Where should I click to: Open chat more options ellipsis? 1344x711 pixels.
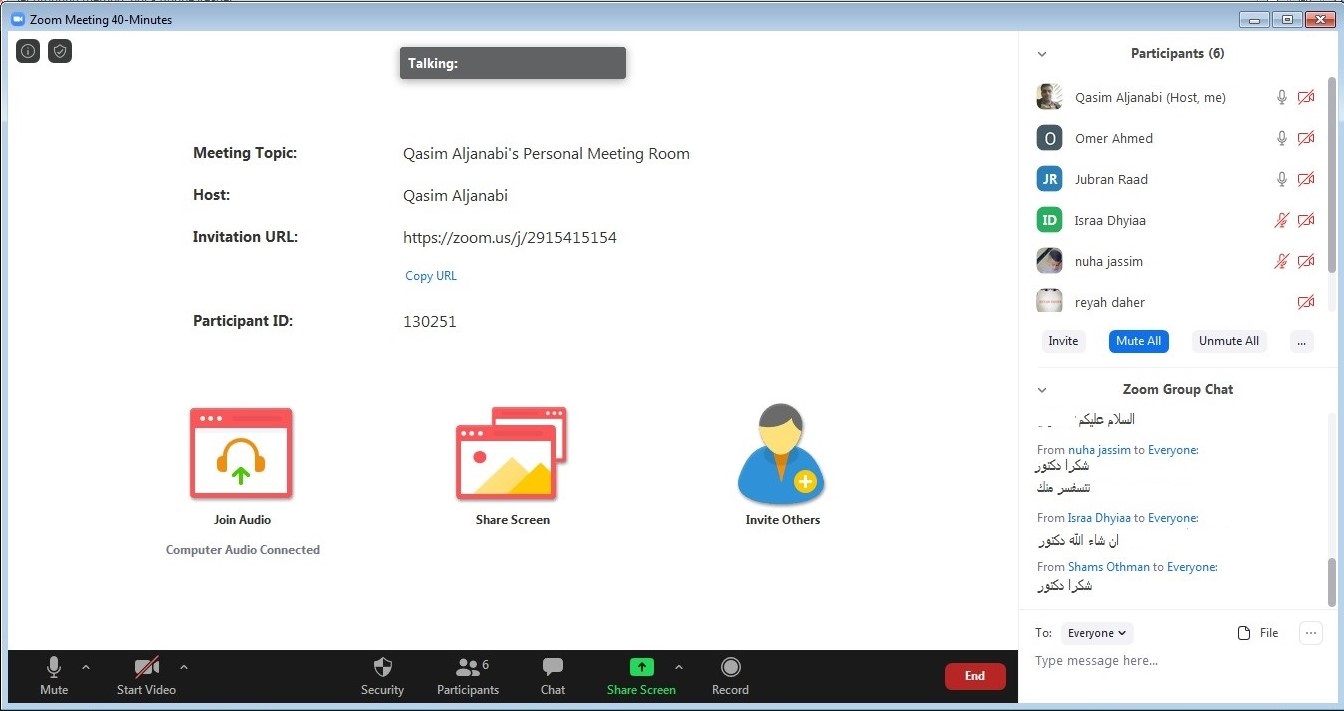1310,633
